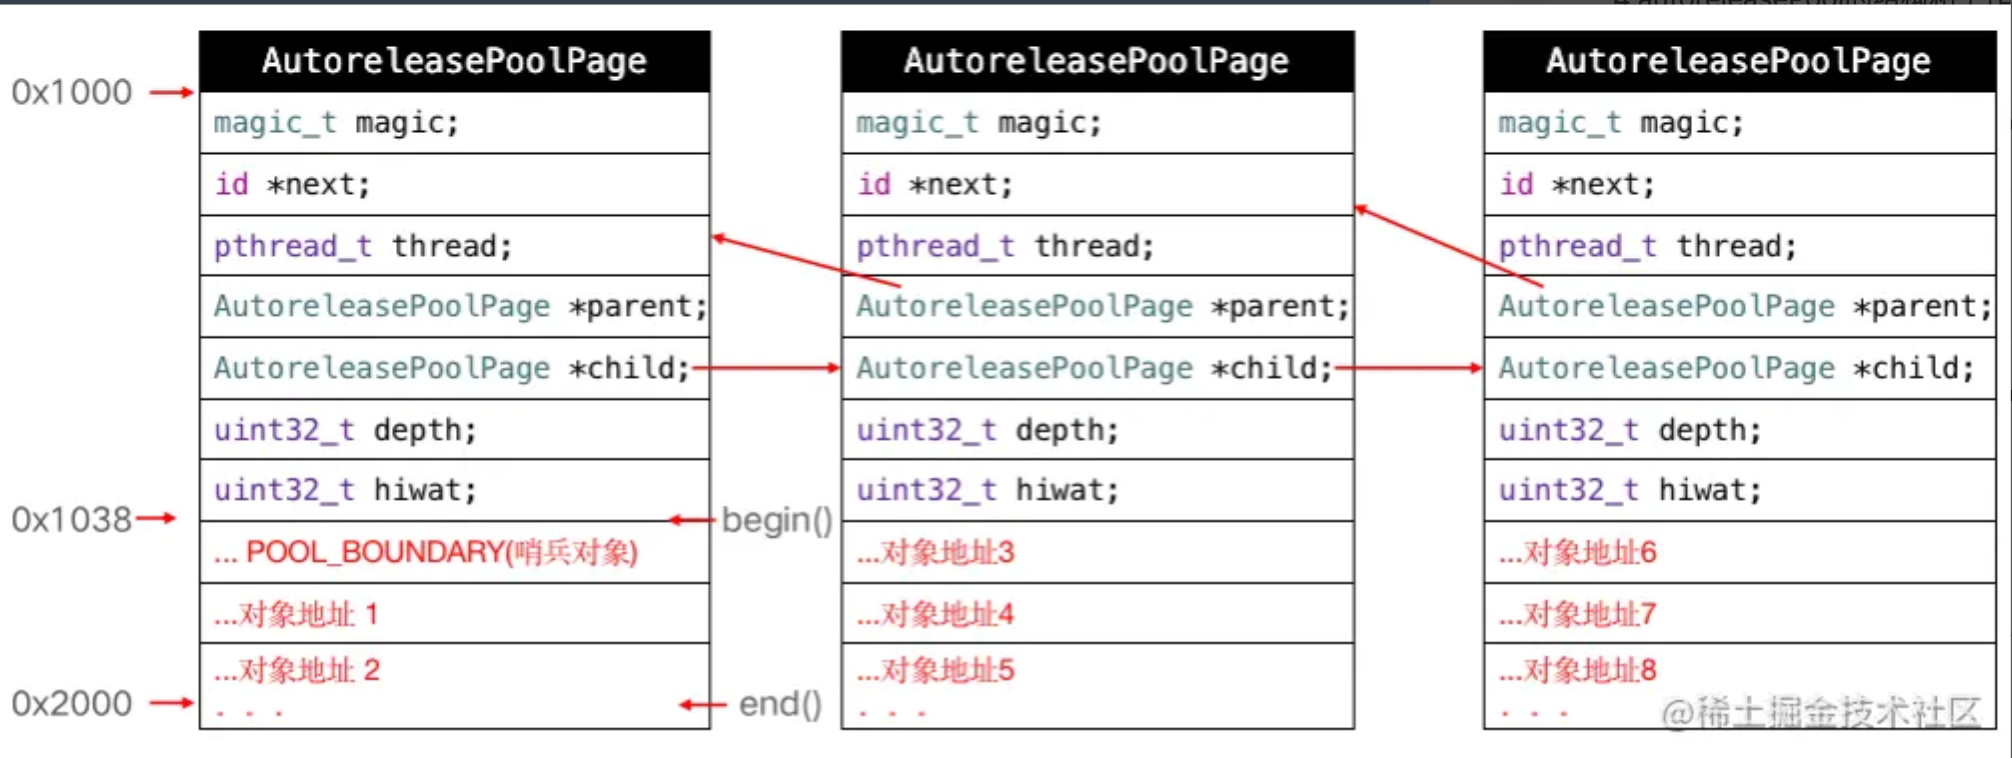Click the 0x1000 address label
This screenshot has height=758, width=2012.
pos(72,92)
